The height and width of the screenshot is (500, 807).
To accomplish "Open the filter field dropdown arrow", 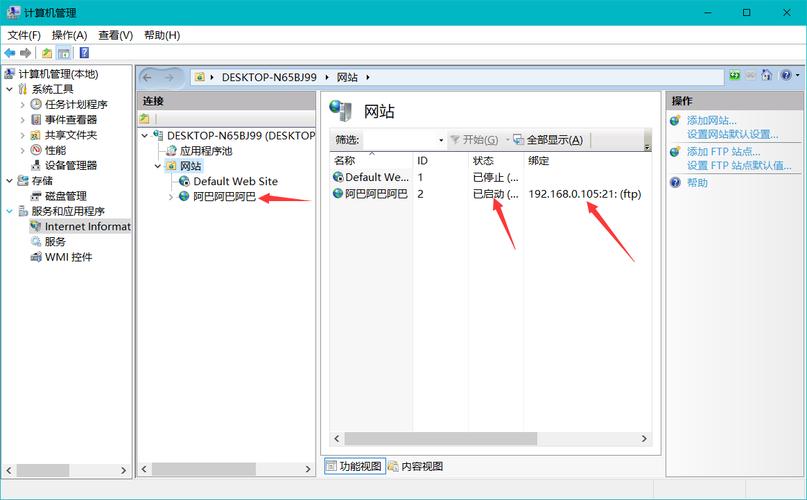I will pyautogui.click(x=440, y=140).
